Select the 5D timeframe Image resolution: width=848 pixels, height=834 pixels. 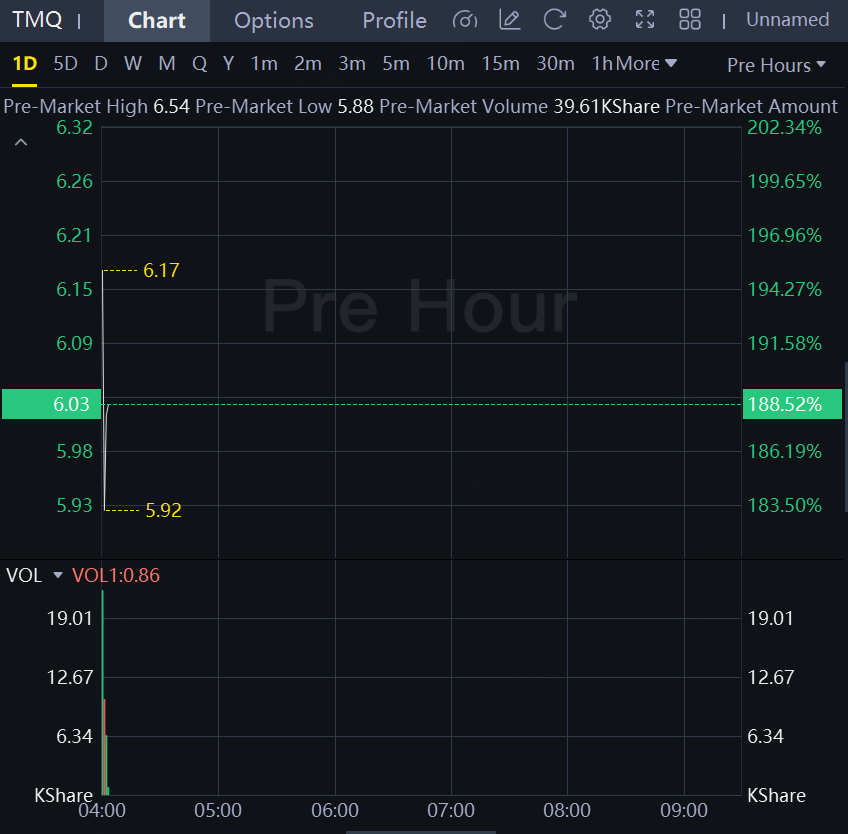tap(65, 64)
